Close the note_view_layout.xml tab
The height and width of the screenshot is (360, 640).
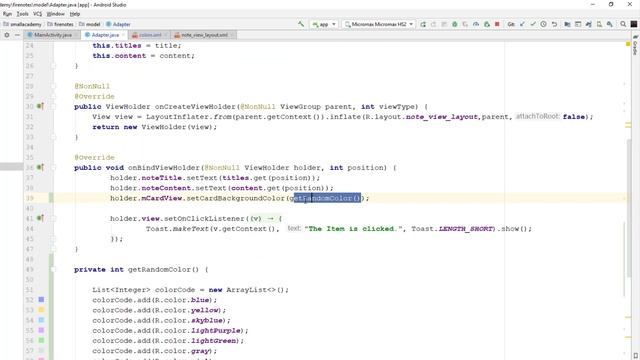point(231,35)
